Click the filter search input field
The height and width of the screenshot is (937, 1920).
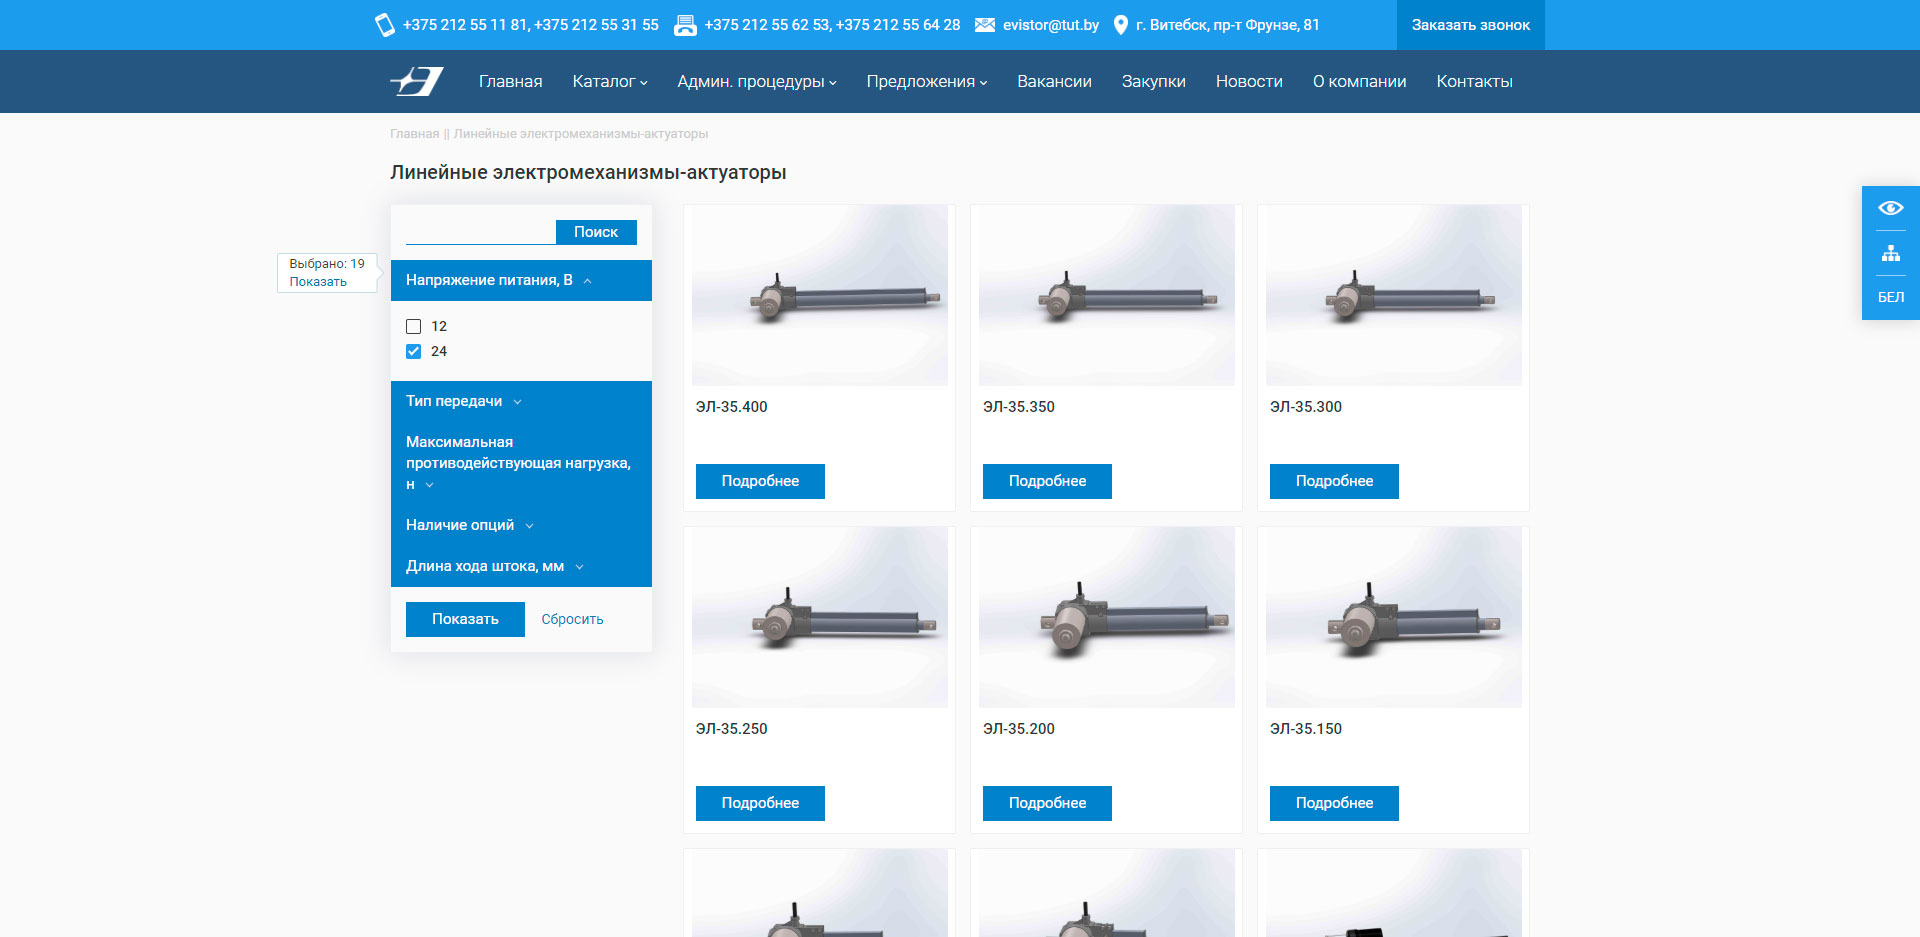480,232
